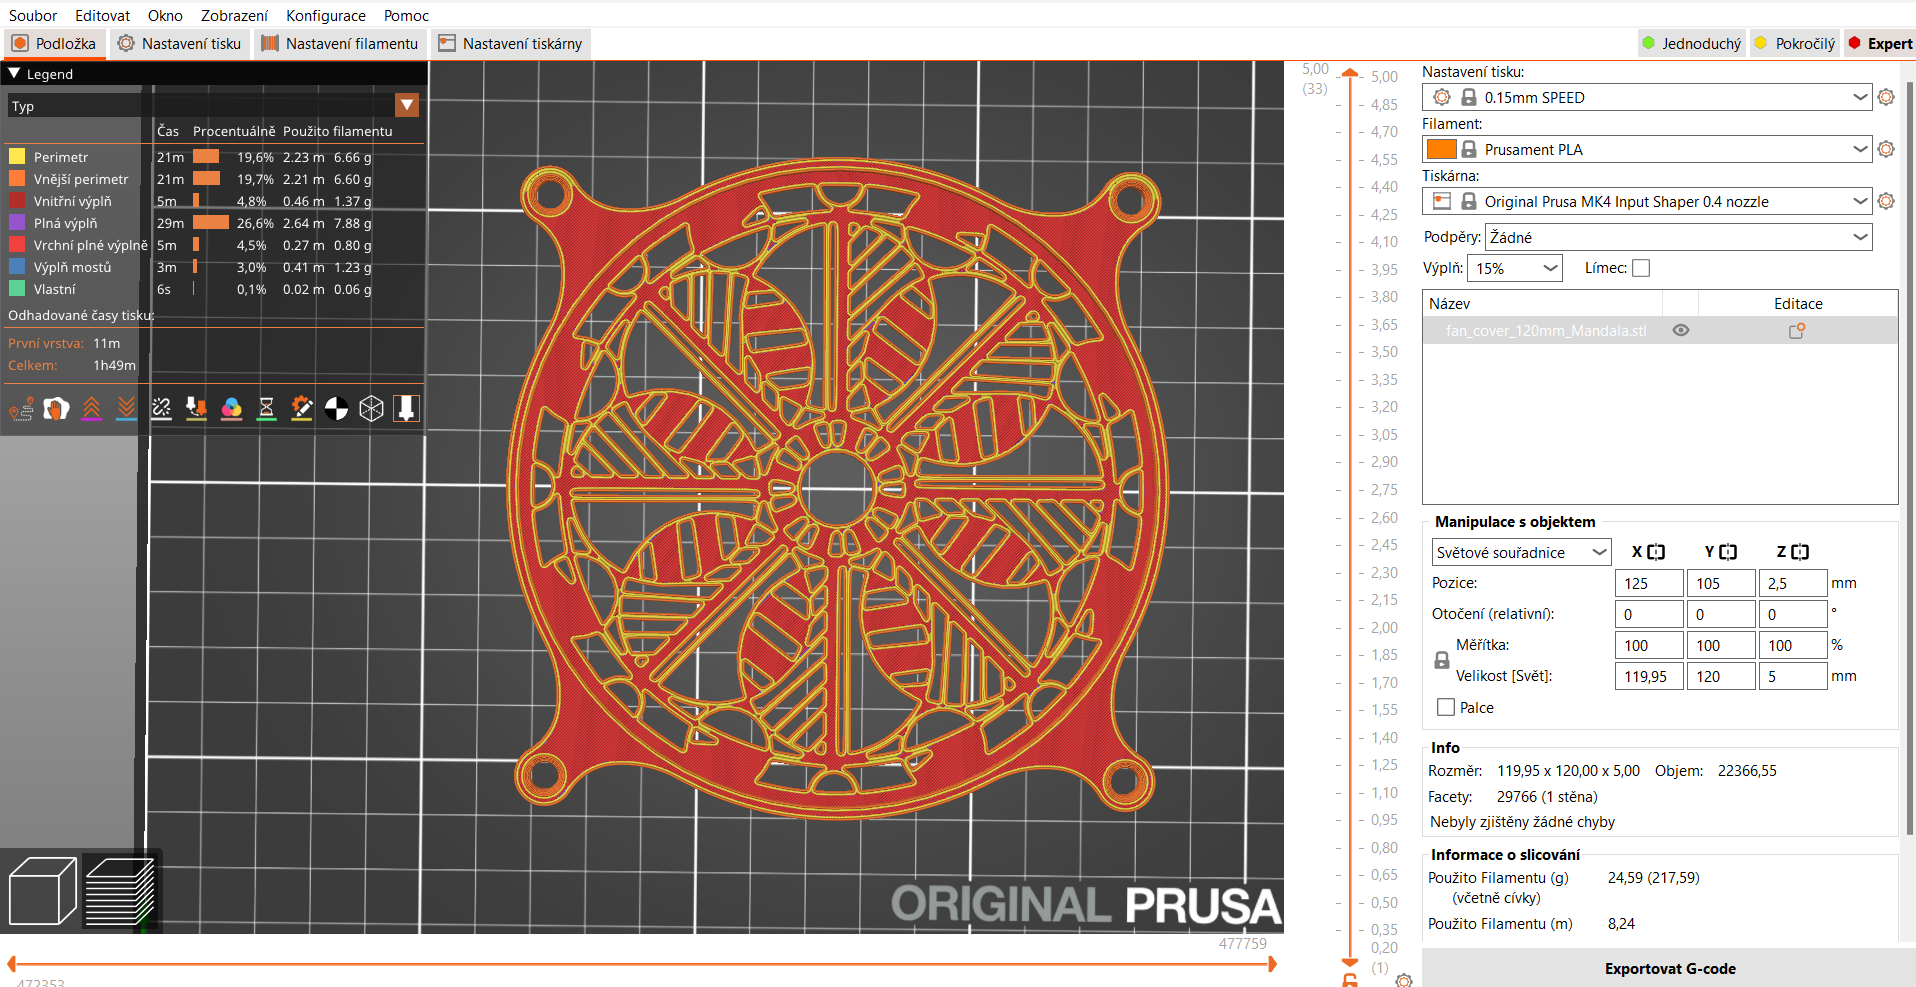
Task: Toggle color changes circles icon
Action: point(231,408)
